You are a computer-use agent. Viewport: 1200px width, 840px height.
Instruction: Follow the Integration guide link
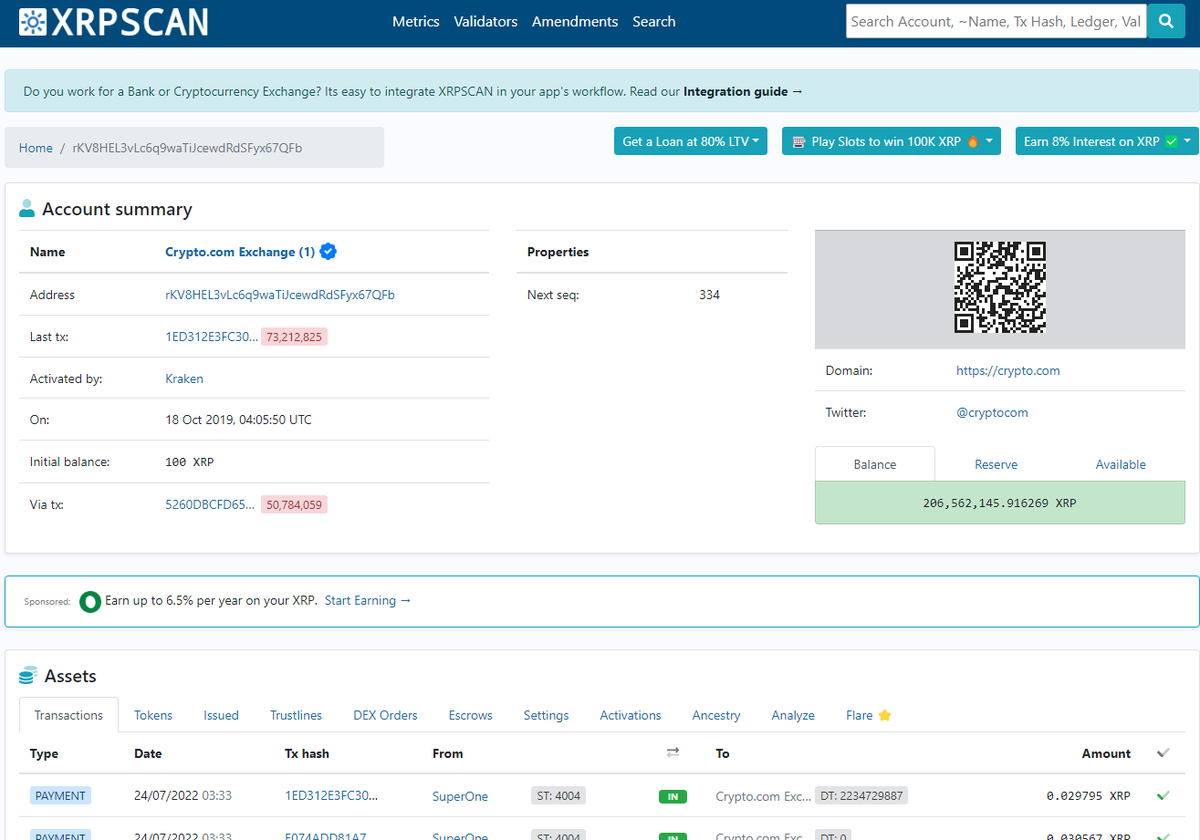[x=743, y=91]
